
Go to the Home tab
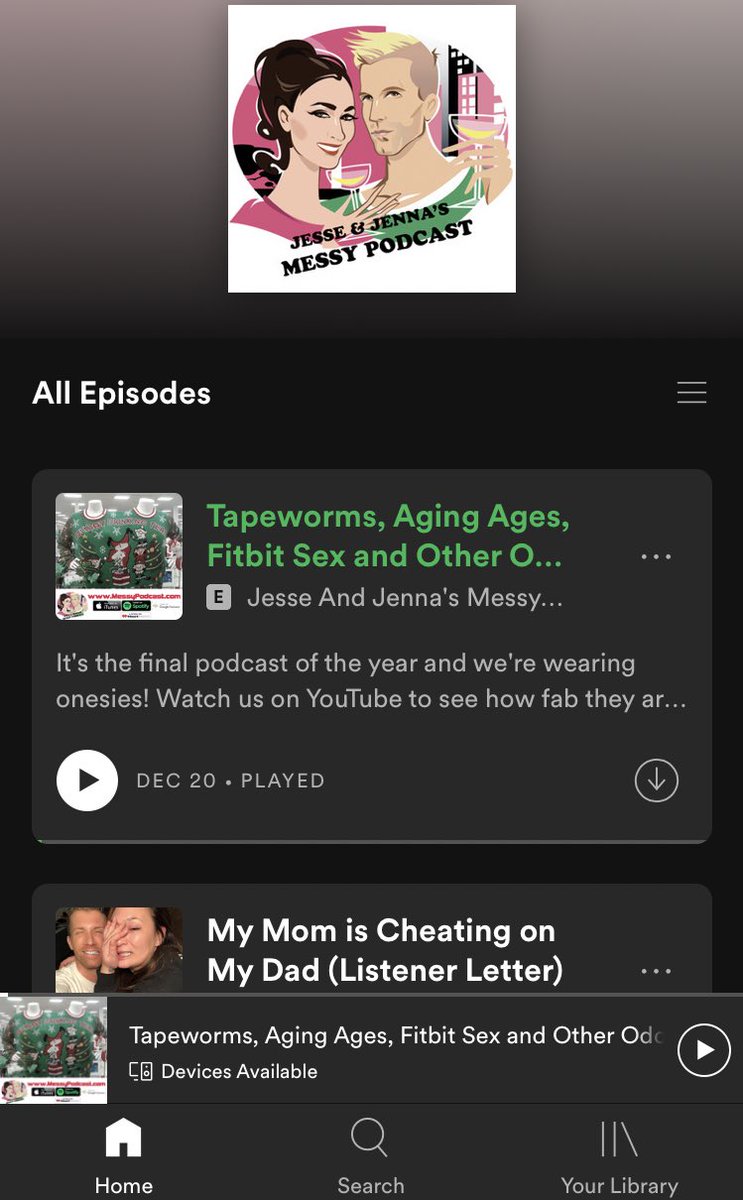click(124, 1156)
